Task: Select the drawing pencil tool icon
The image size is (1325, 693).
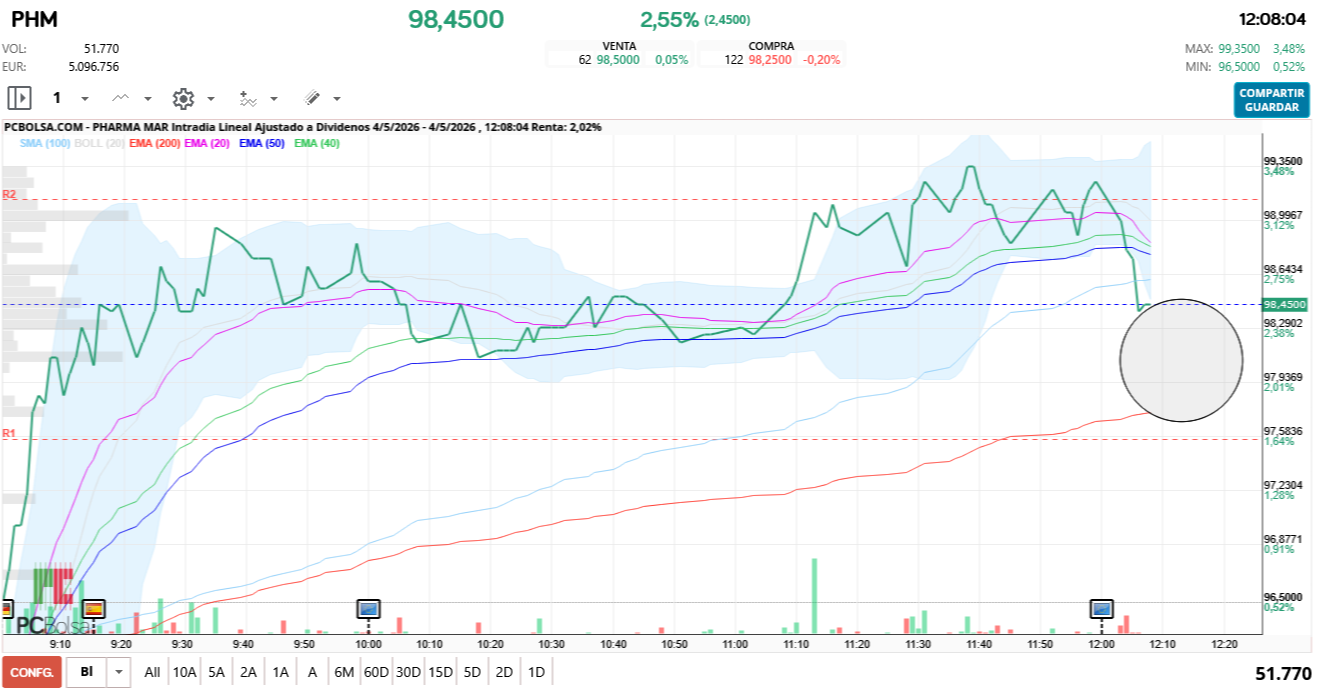Action: click(x=312, y=98)
